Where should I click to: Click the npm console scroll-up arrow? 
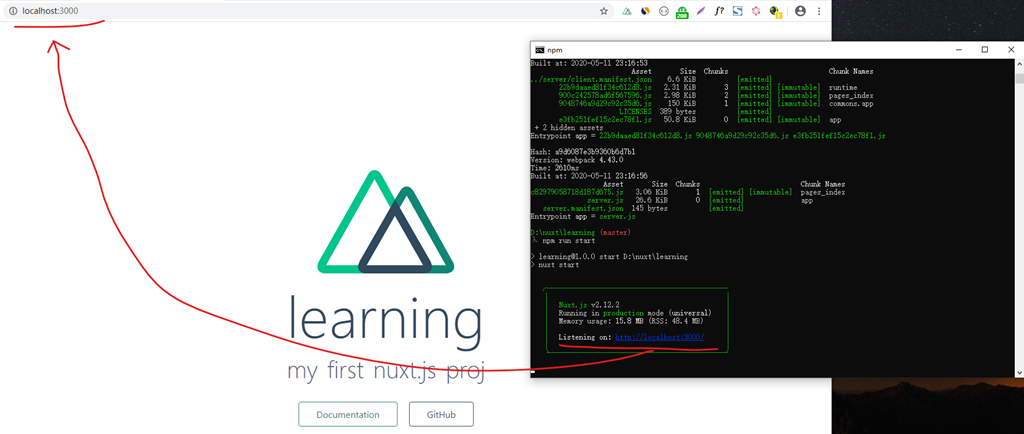[x=1019, y=63]
